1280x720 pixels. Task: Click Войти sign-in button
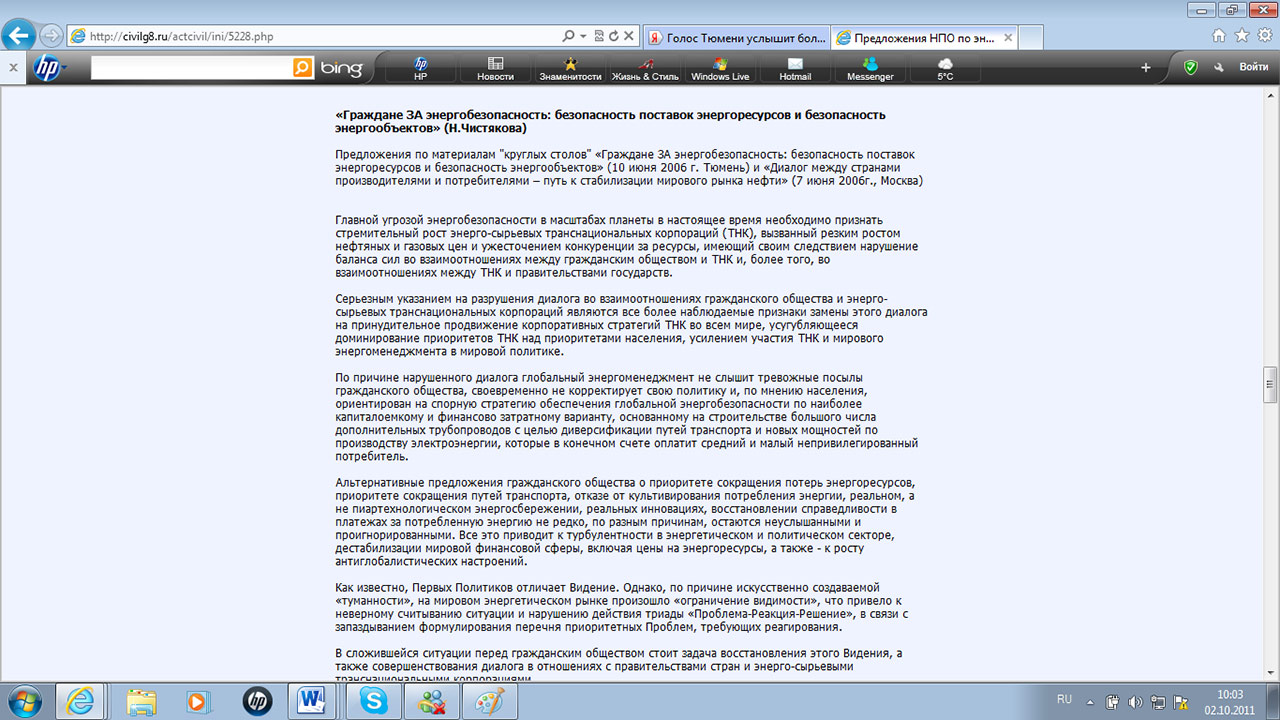1254,67
